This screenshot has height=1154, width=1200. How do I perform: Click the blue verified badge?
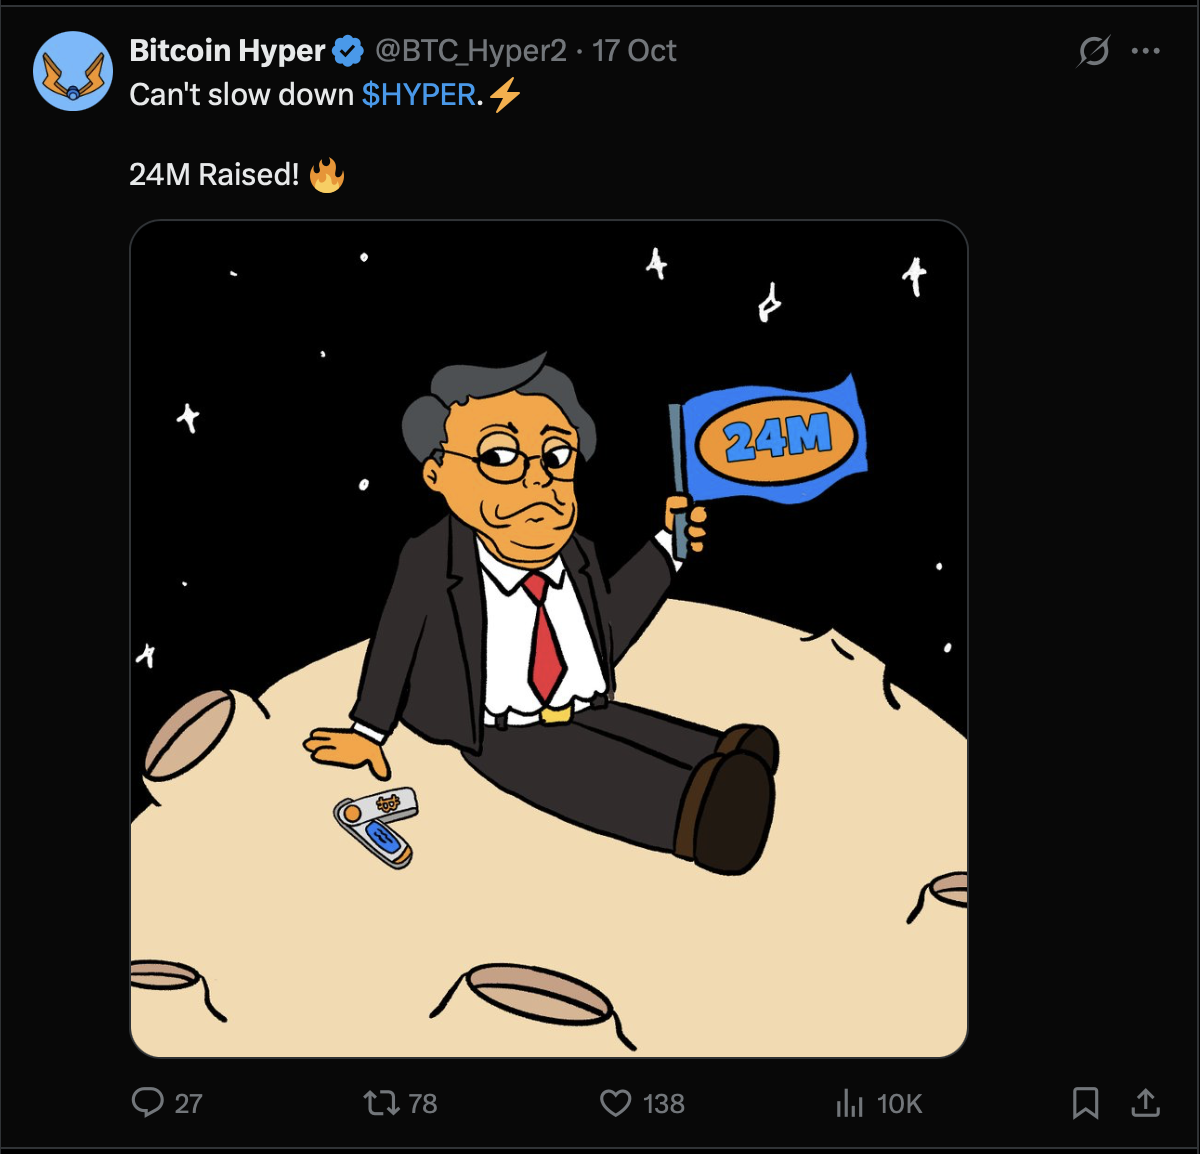point(348,51)
